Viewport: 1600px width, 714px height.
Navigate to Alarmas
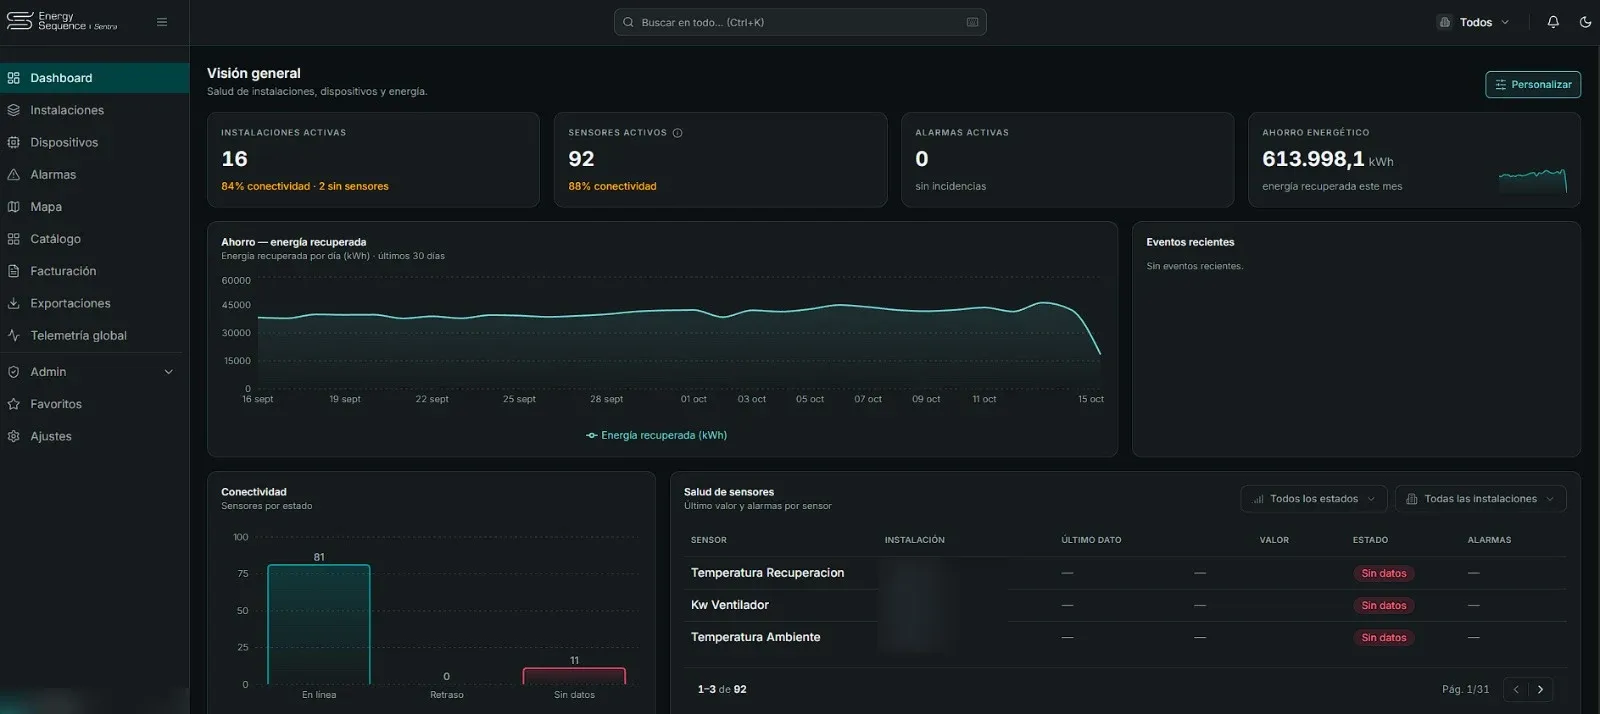tap(94, 174)
